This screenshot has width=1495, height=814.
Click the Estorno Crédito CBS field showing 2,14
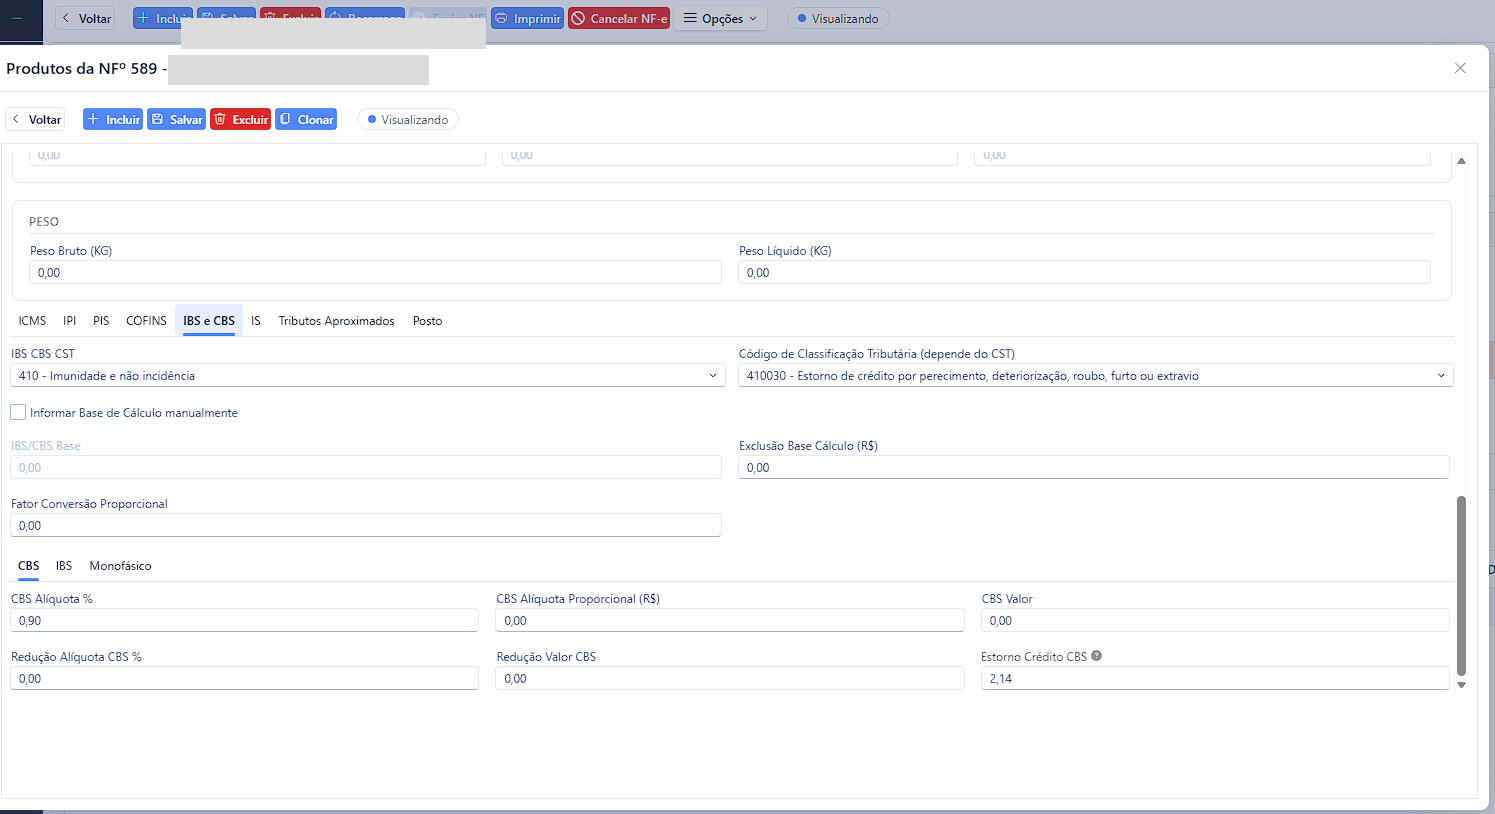point(1215,678)
